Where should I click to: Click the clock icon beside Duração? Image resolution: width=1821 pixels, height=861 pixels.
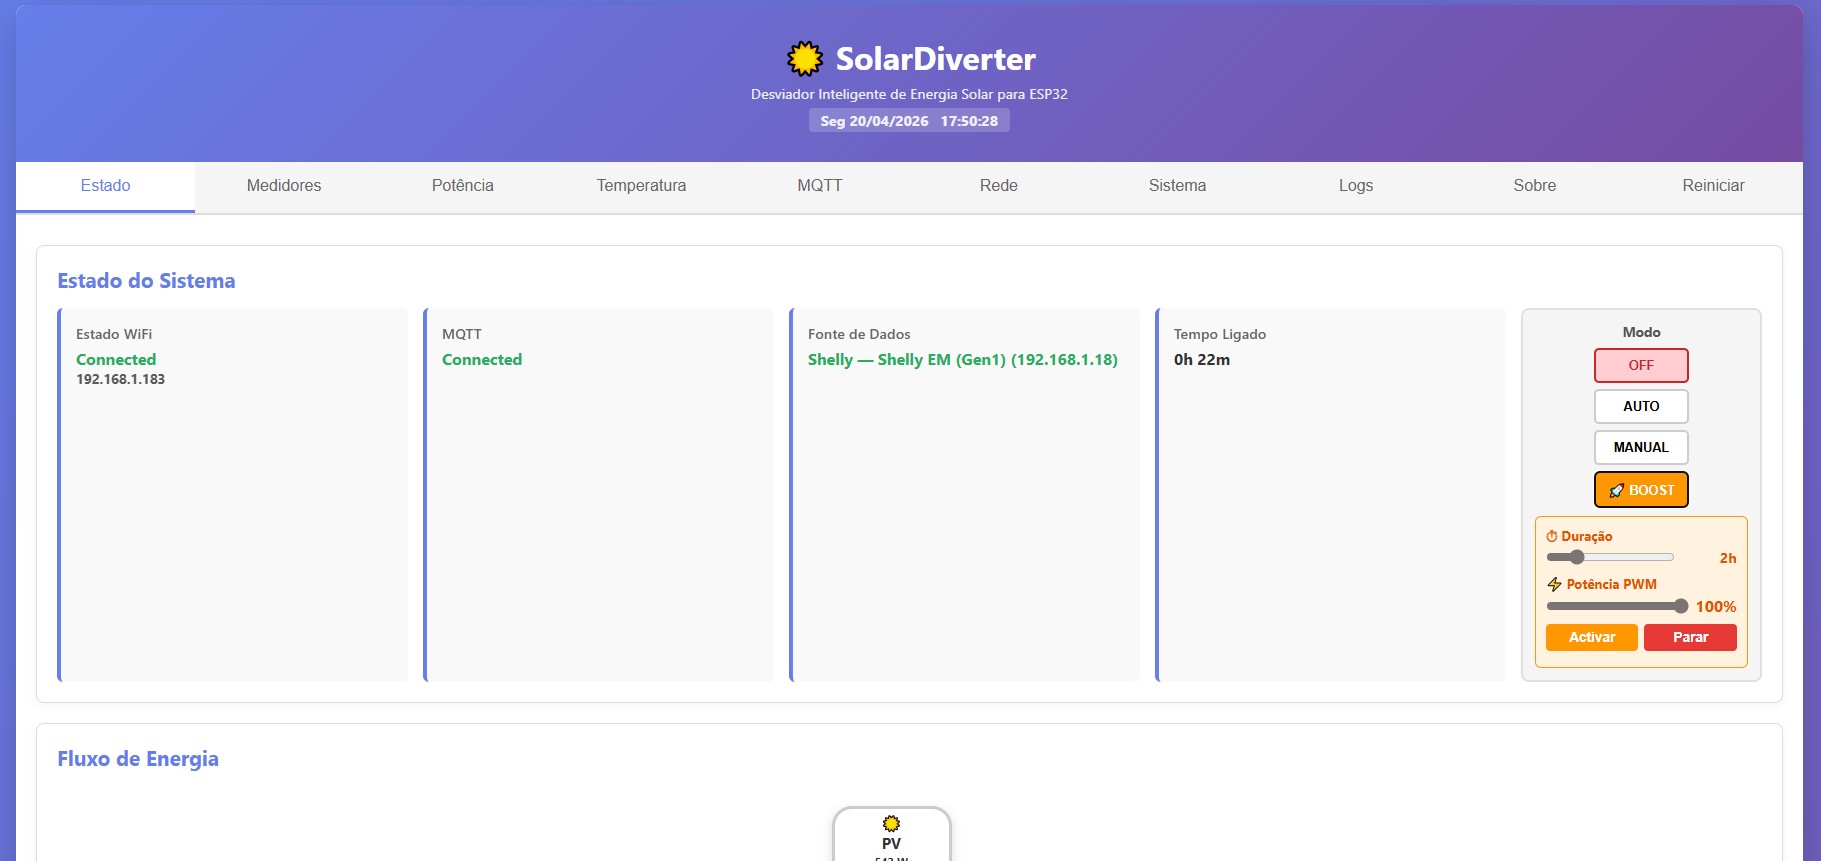pos(1552,536)
